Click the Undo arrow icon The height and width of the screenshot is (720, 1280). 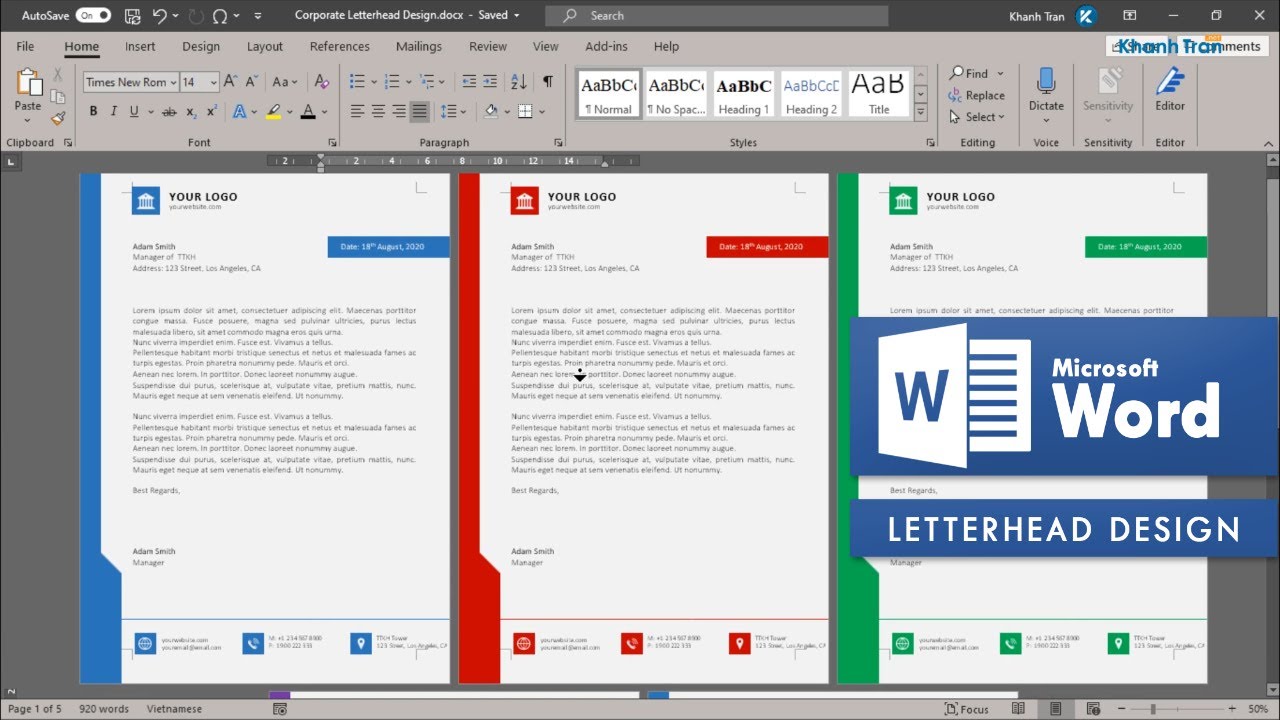click(x=160, y=16)
